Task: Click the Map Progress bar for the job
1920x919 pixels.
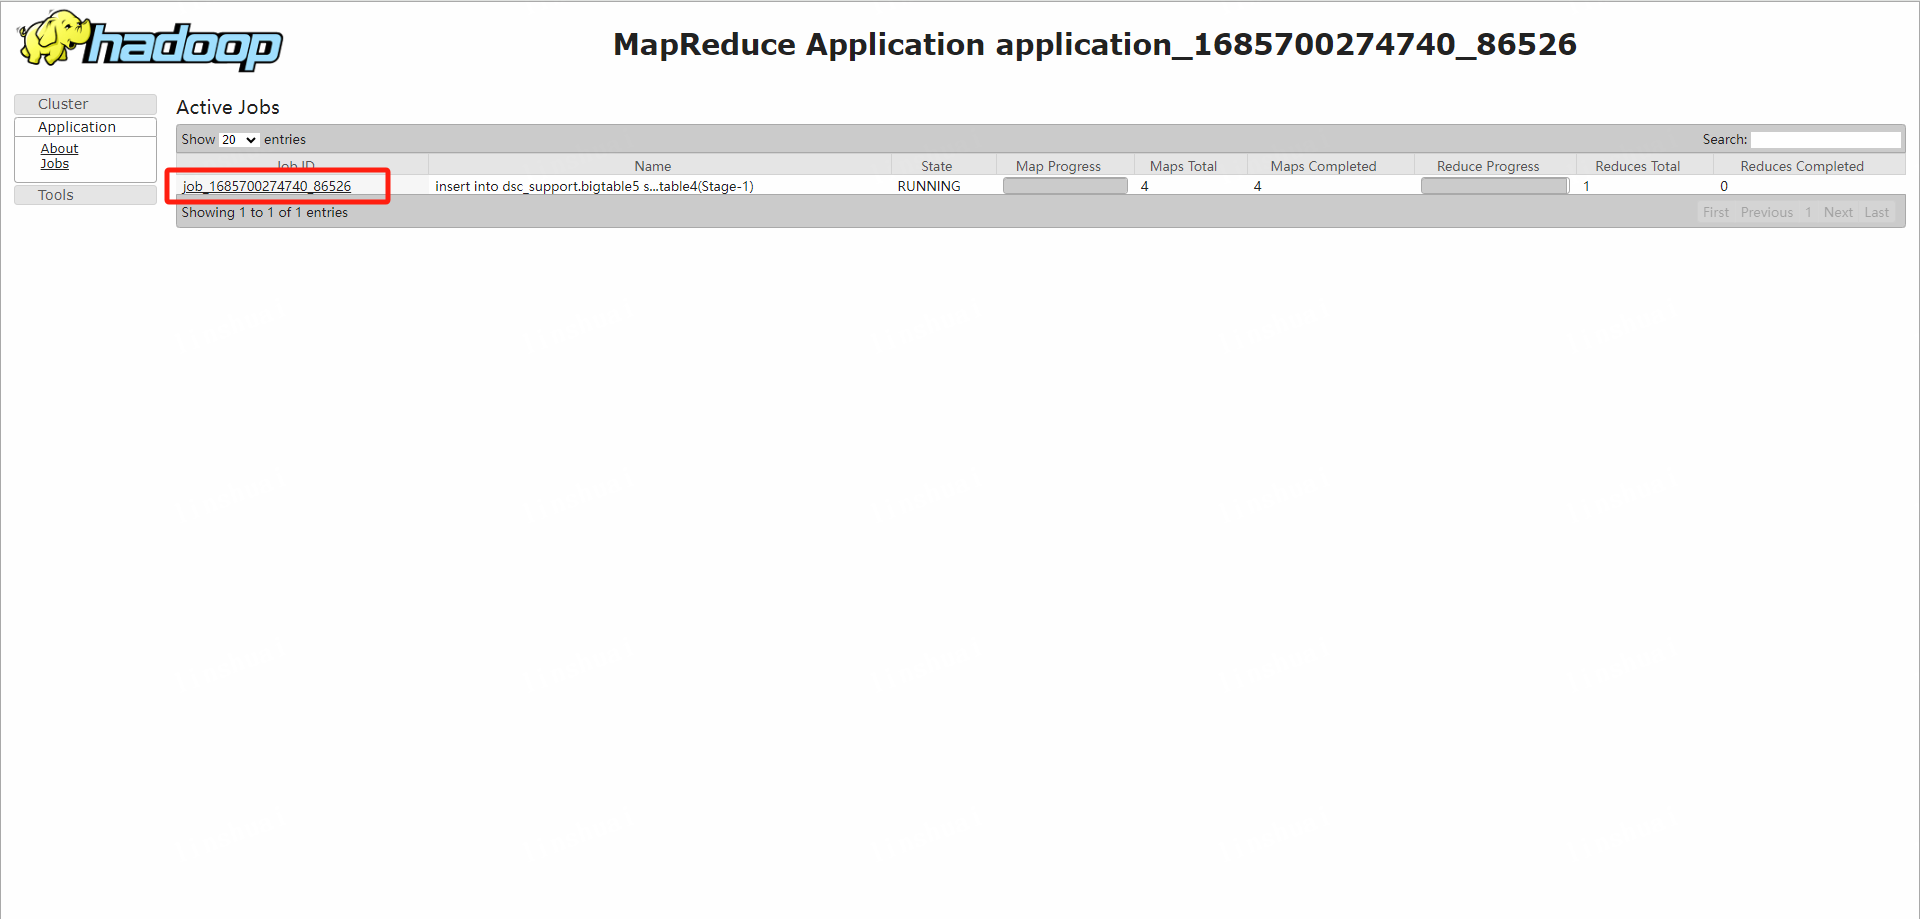Action: coord(1065,186)
